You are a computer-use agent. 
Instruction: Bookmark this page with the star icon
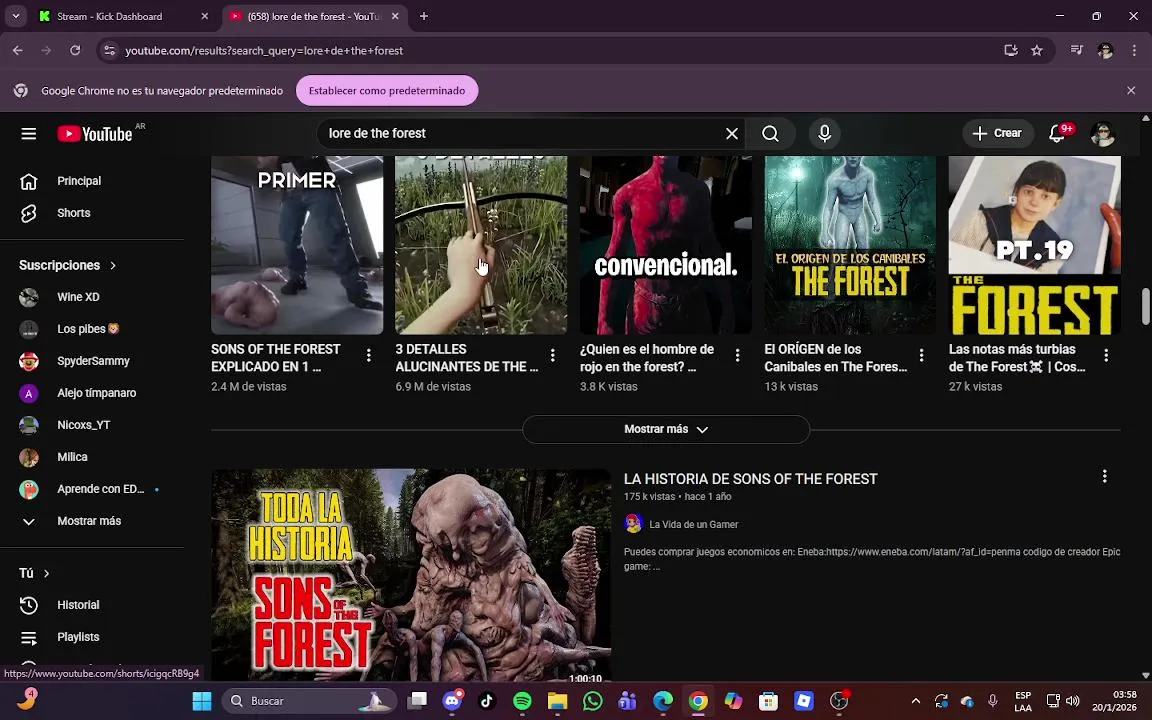pos(1037,51)
